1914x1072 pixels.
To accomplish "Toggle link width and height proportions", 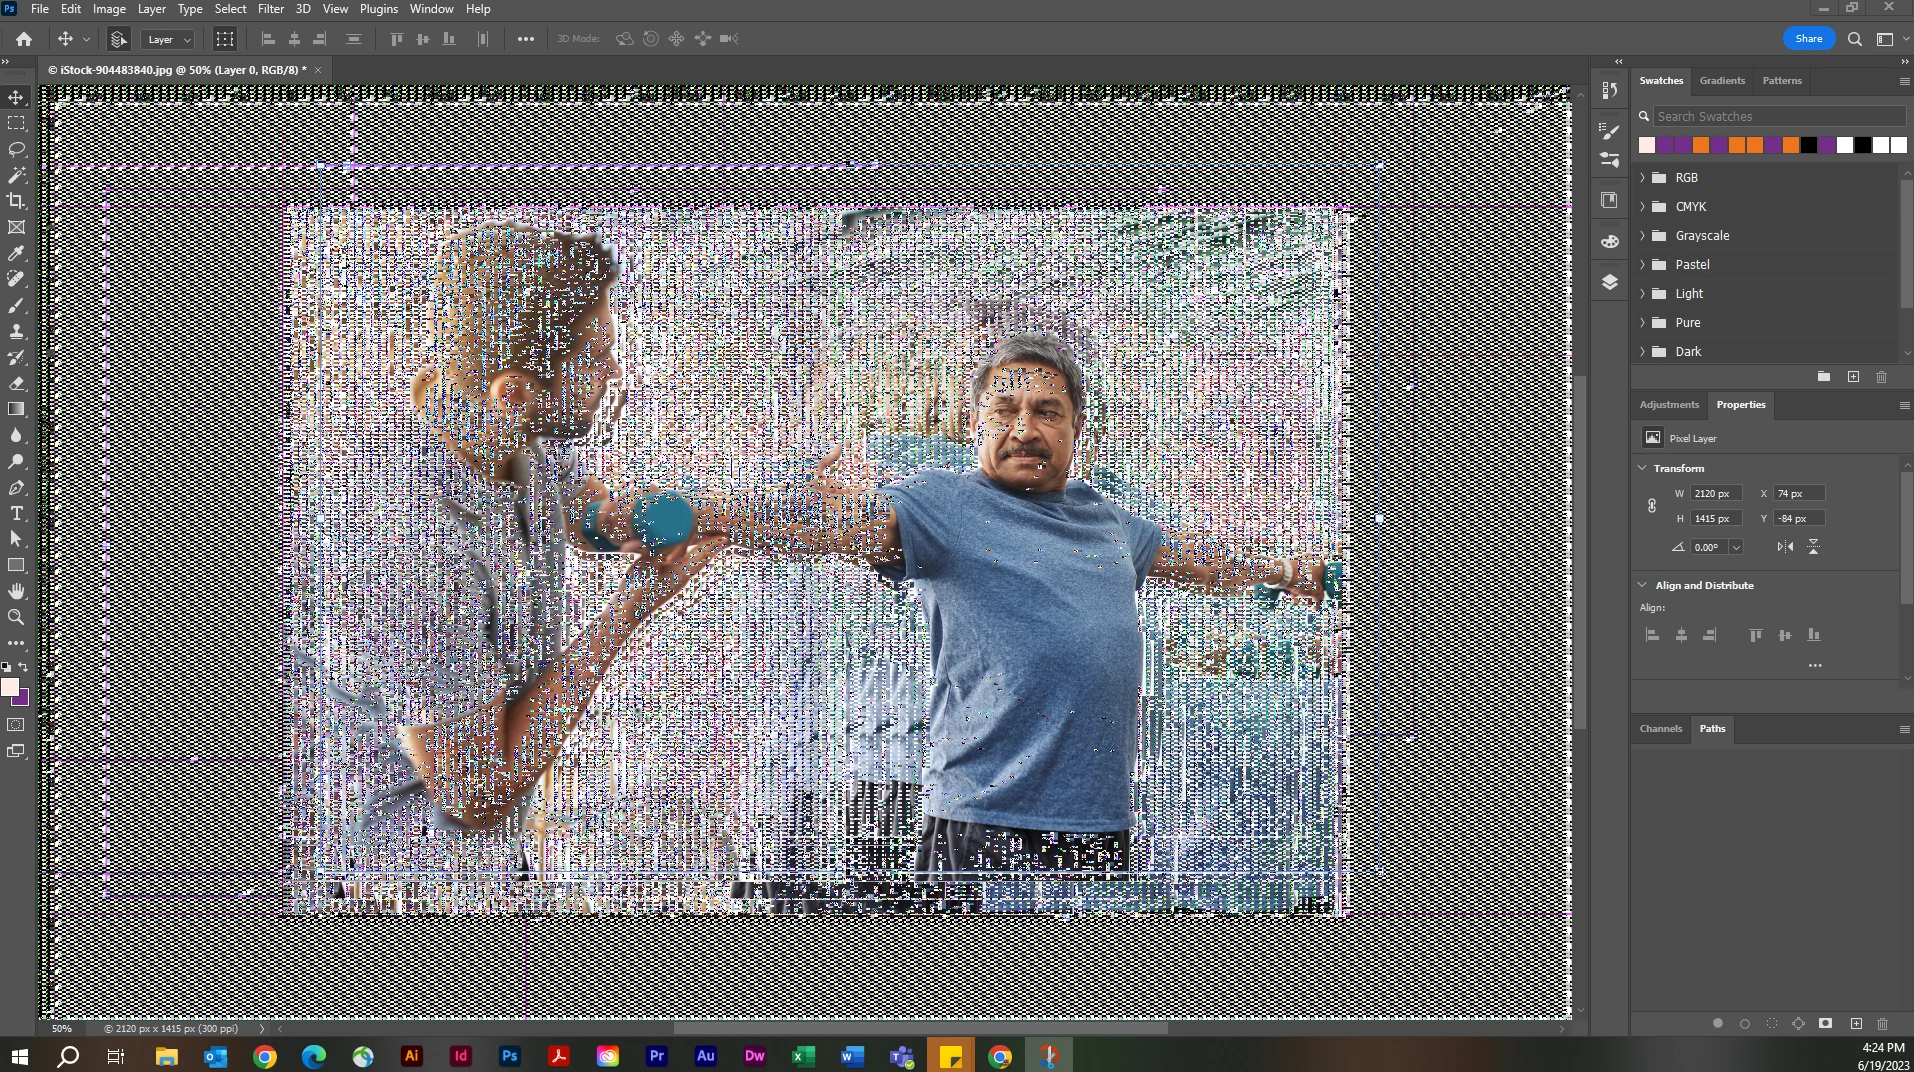I will [1652, 505].
